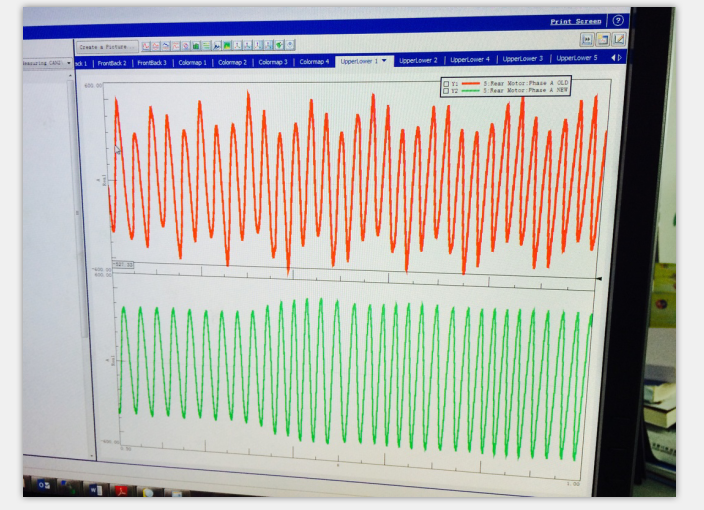Click the fast-forward icon button at top right
Screen dimensions: 704x510
pos(587,40)
